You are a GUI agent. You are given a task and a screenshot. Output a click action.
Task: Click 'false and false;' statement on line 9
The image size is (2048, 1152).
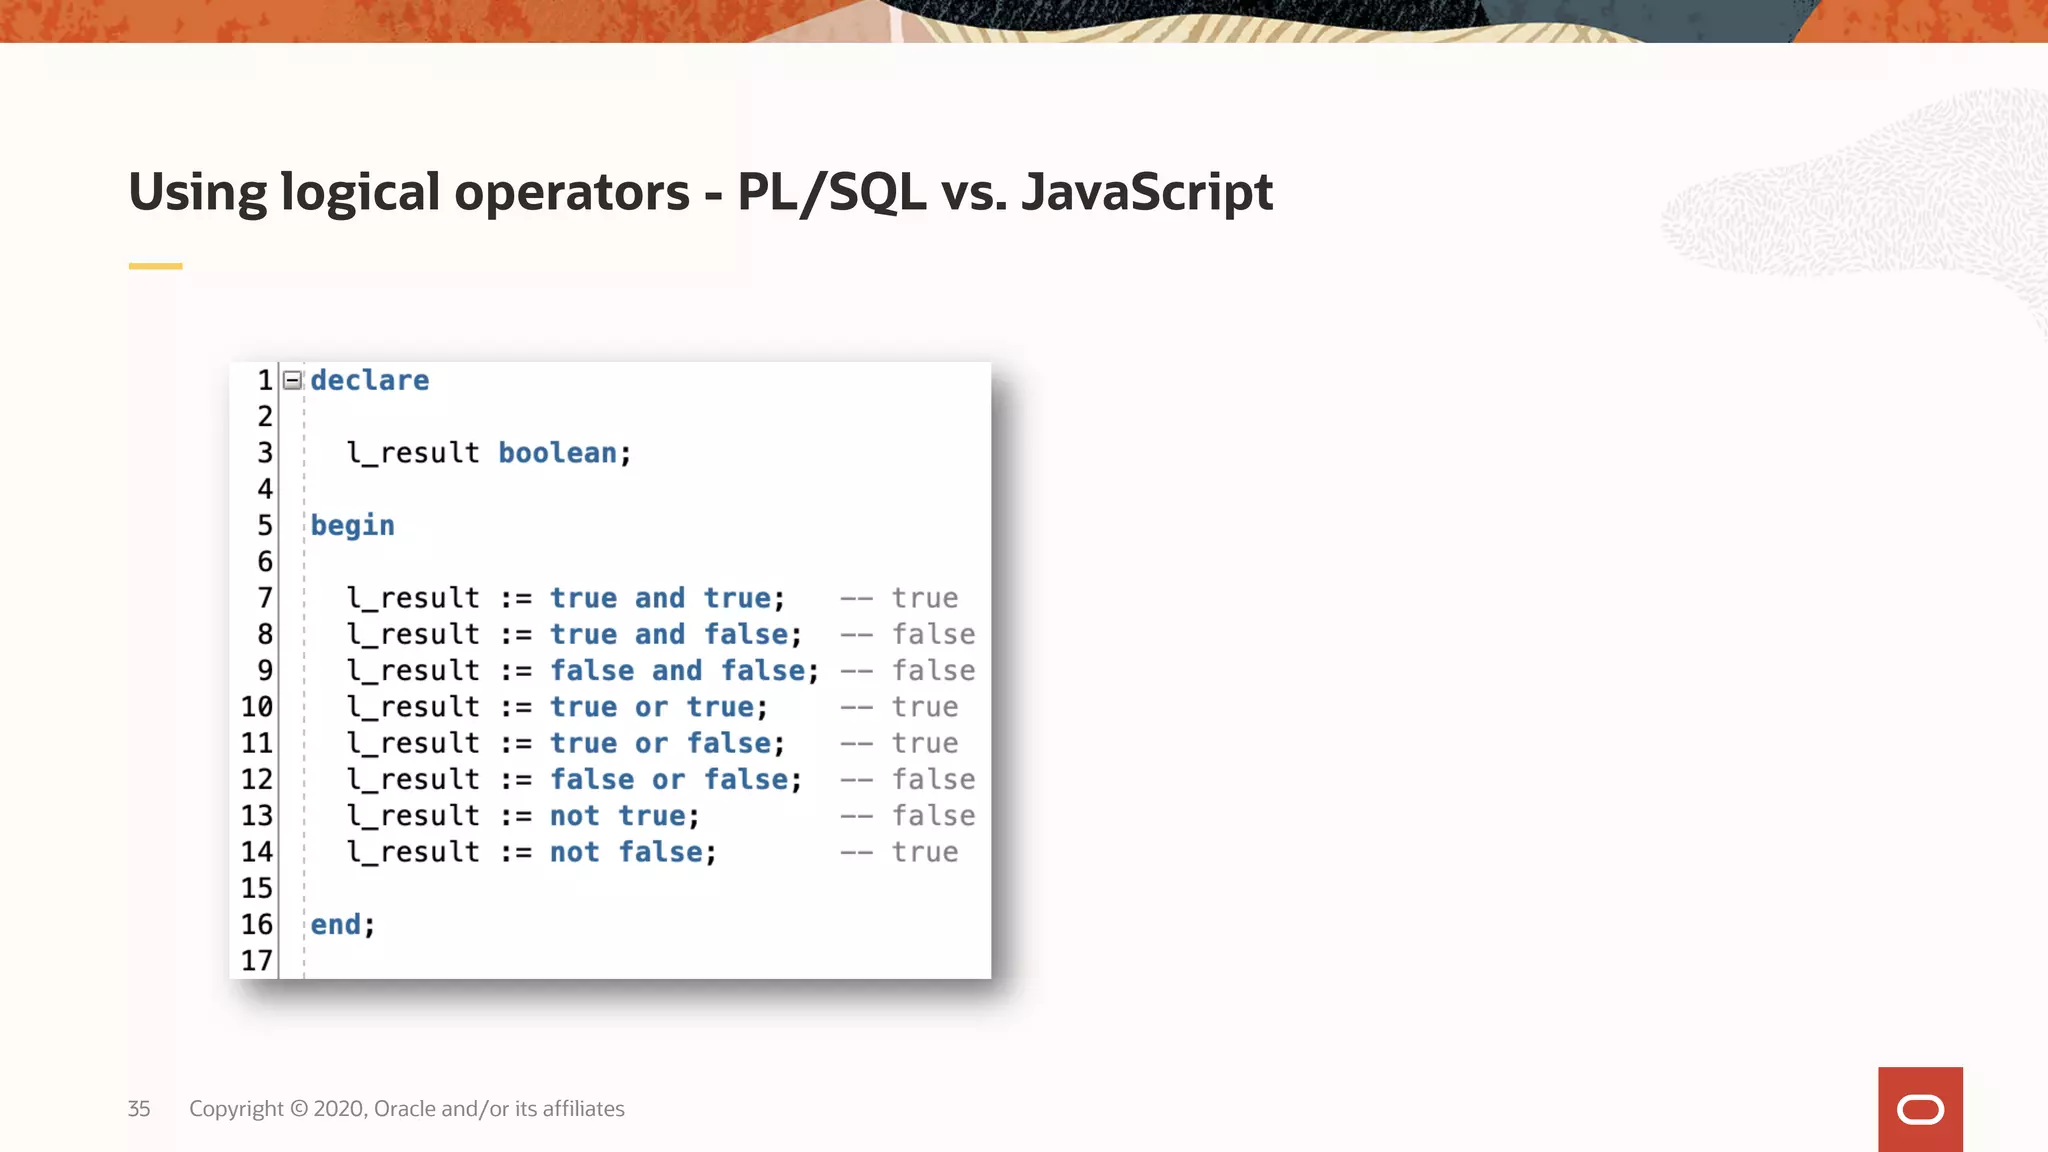coord(685,670)
